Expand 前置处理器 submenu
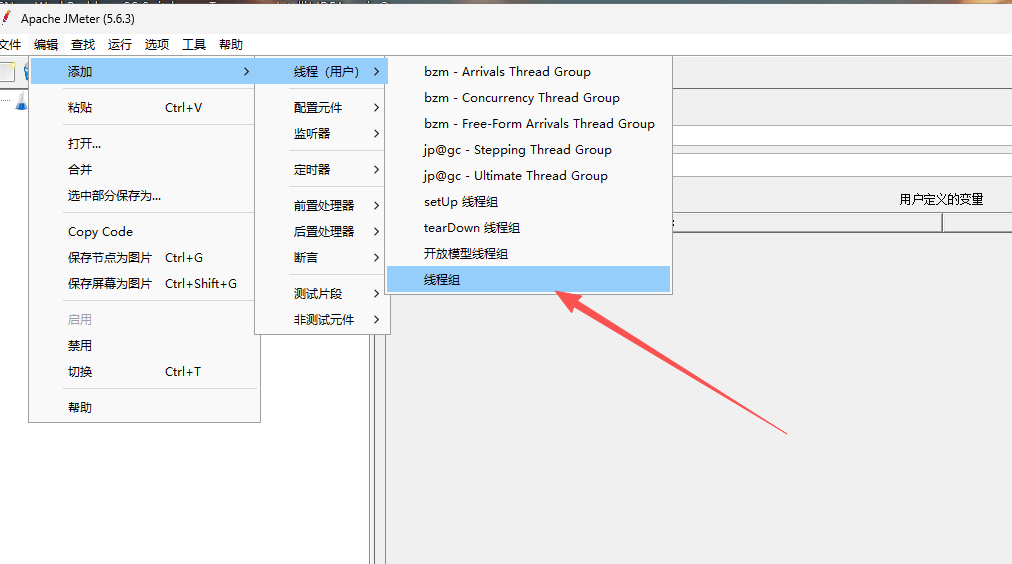Image resolution: width=1012 pixels, height=564 pixels. 322,206
